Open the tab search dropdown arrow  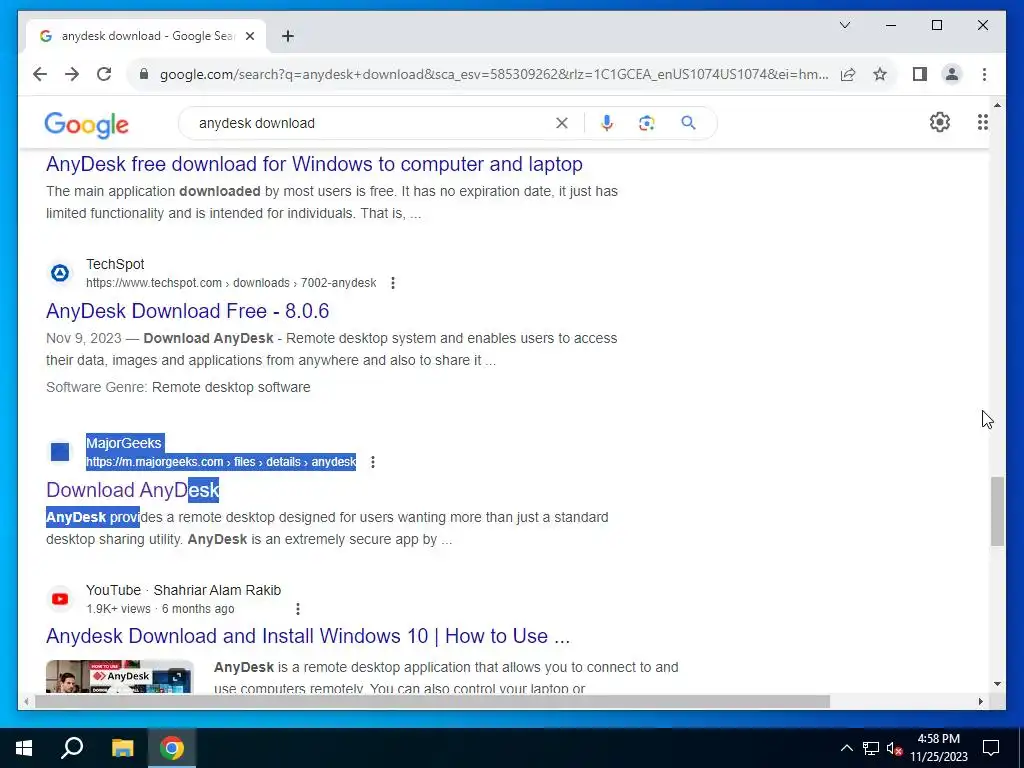coord(844,25)
